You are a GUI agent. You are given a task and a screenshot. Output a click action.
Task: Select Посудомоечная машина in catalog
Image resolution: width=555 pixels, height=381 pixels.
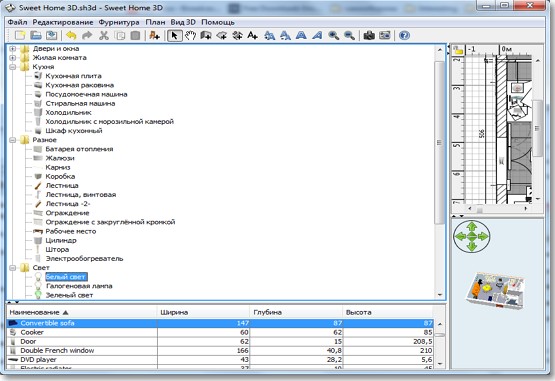click(x=86, y=95)
